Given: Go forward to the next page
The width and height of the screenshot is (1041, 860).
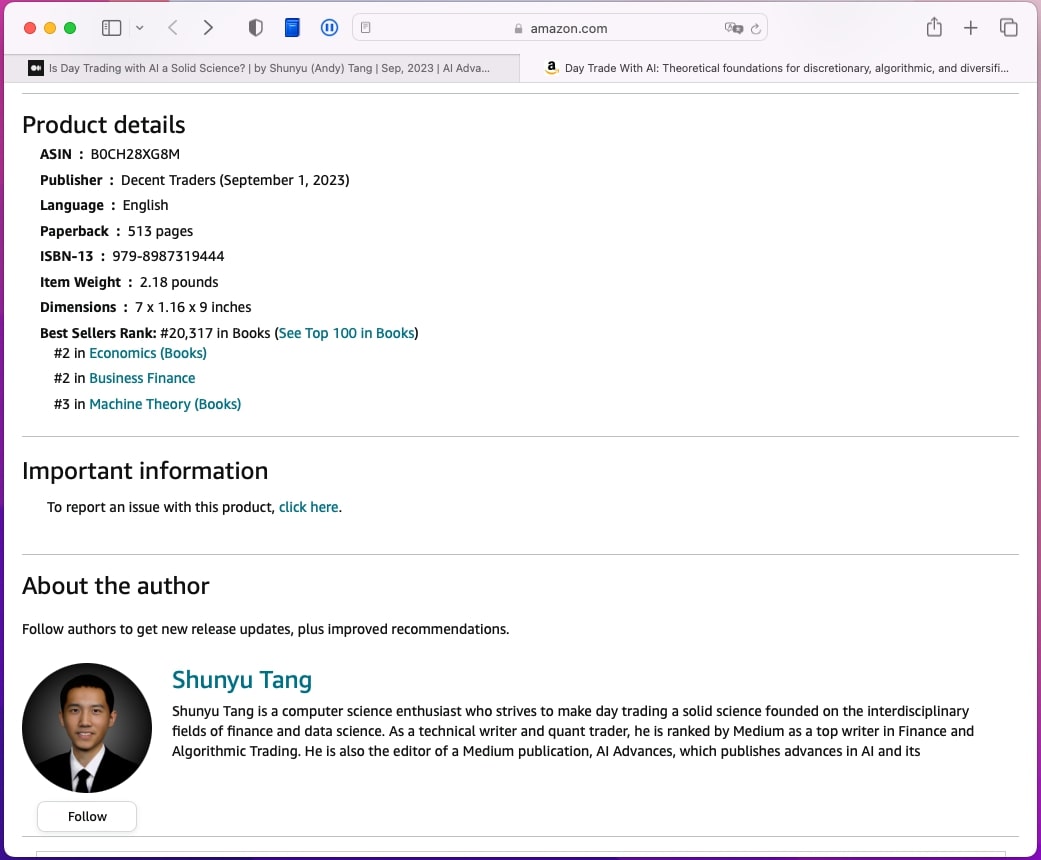Looking at the screenshot, I should (x=208, y=28).
